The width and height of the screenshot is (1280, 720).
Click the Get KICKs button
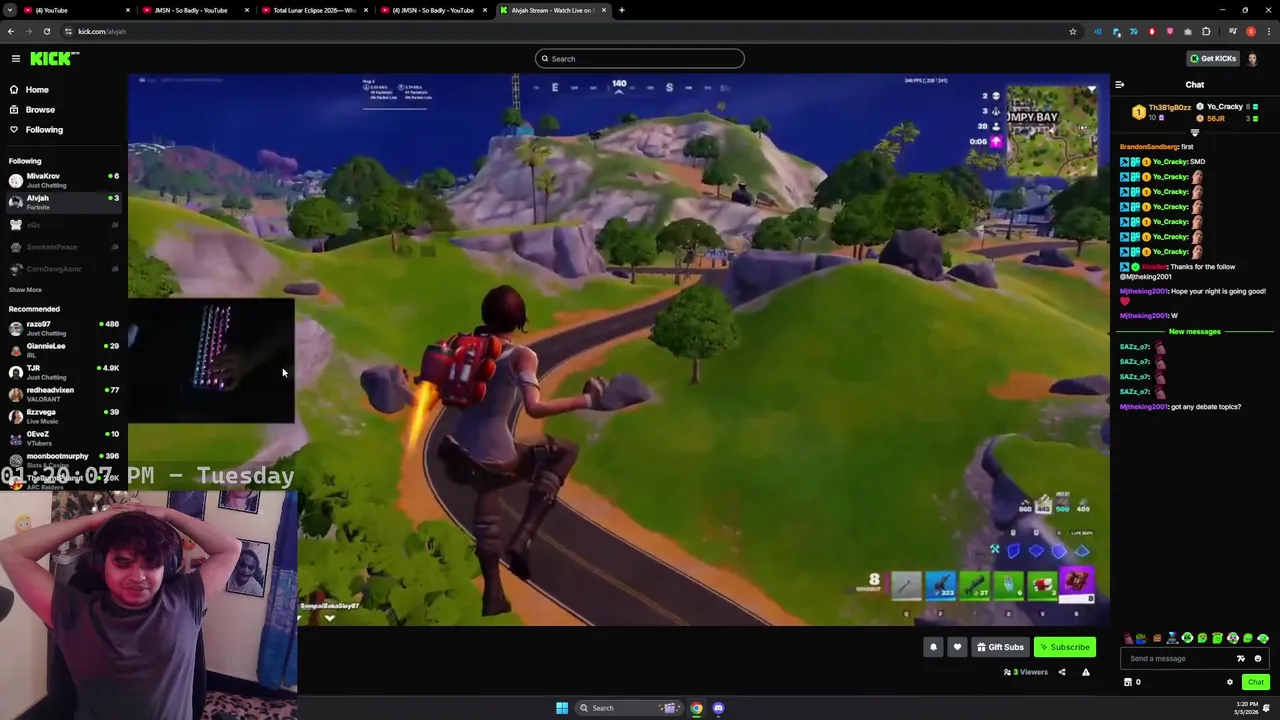tap(1212, 58)
